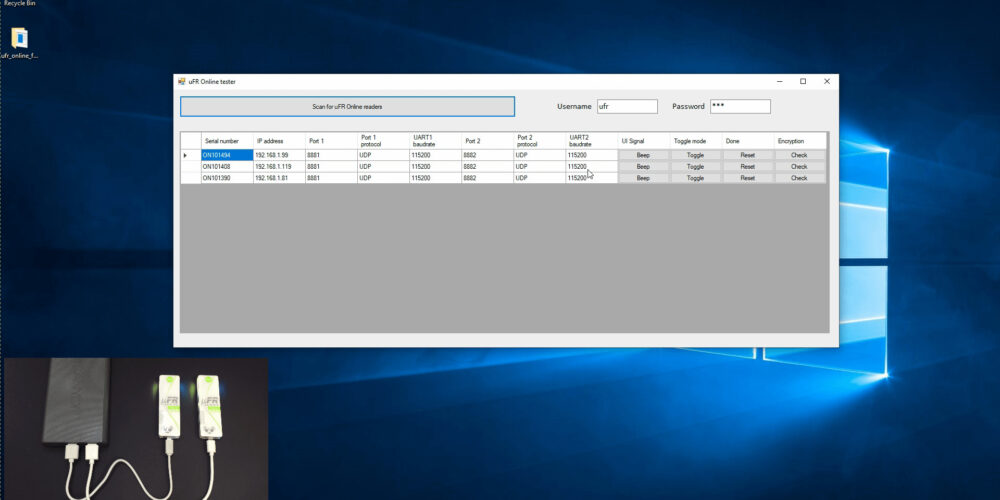Click the Done column header
Image resolution: width=1000 pixels, height=500 pixels.
pos(748,141)
